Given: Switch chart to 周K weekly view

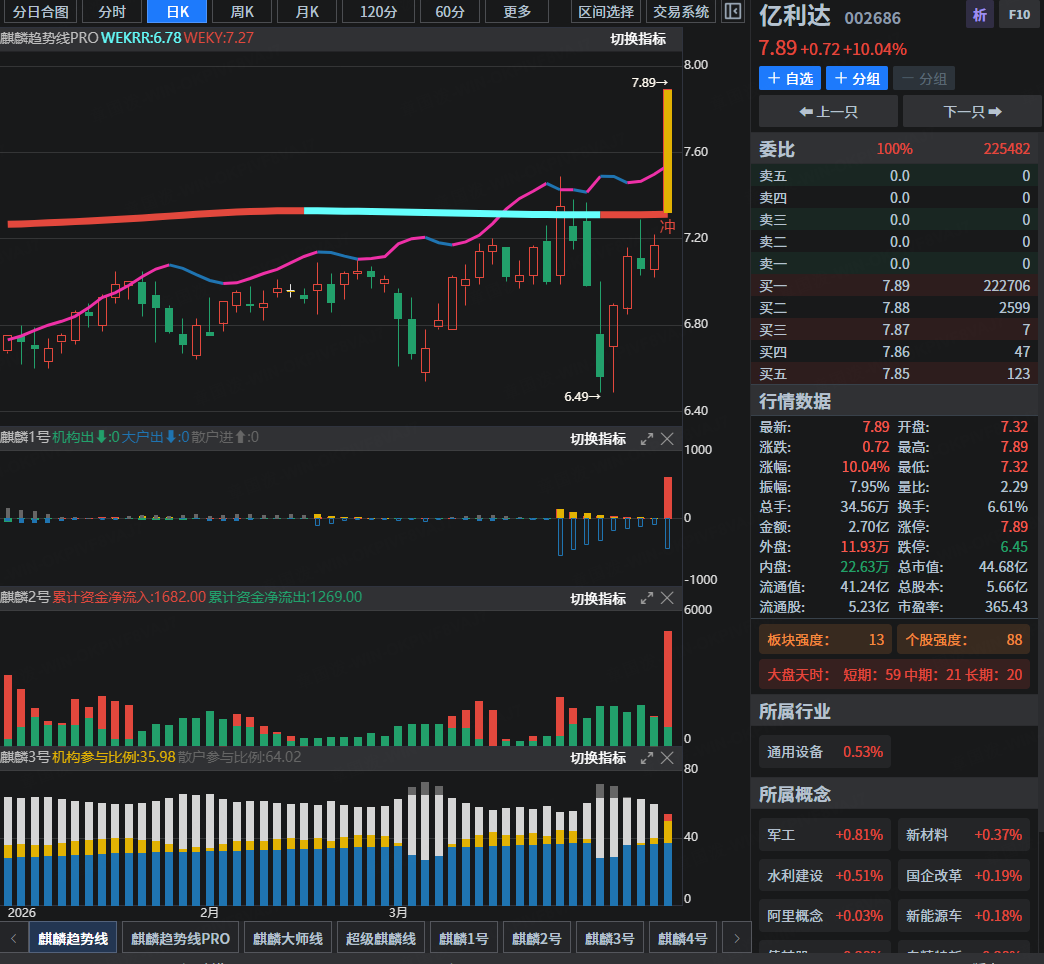Looking at the screenshot, I should click(x=241, y=12).
